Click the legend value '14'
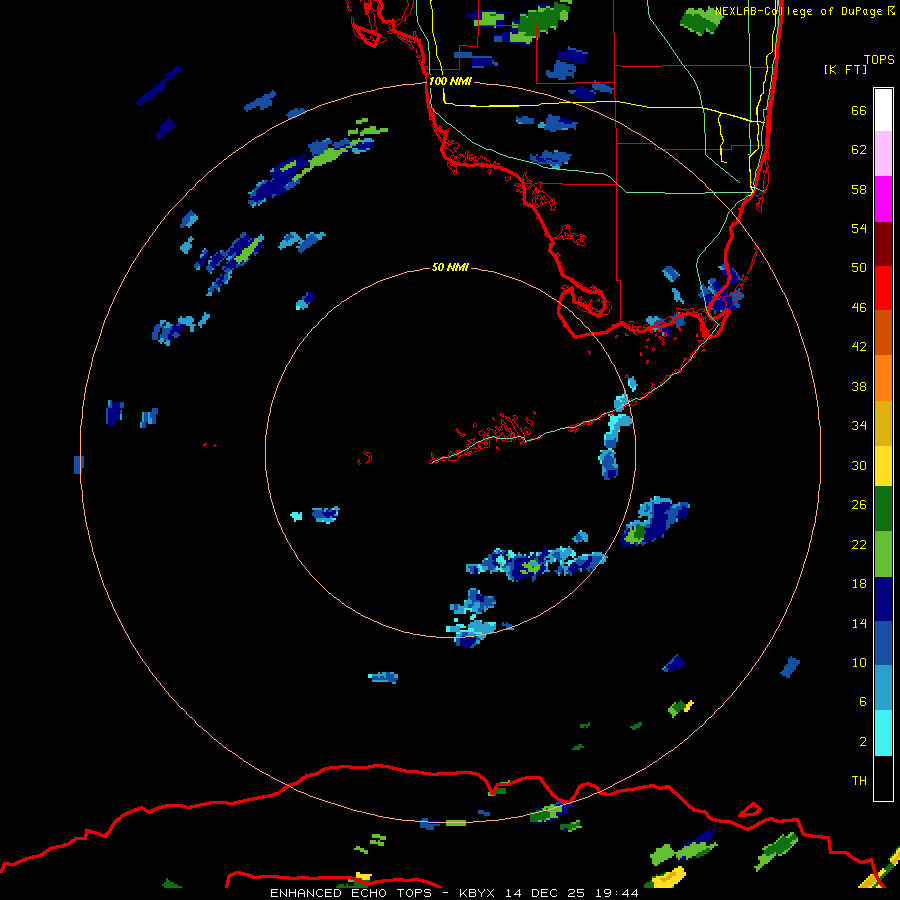This screenshot has width=900, height=900. pos(859,623)
